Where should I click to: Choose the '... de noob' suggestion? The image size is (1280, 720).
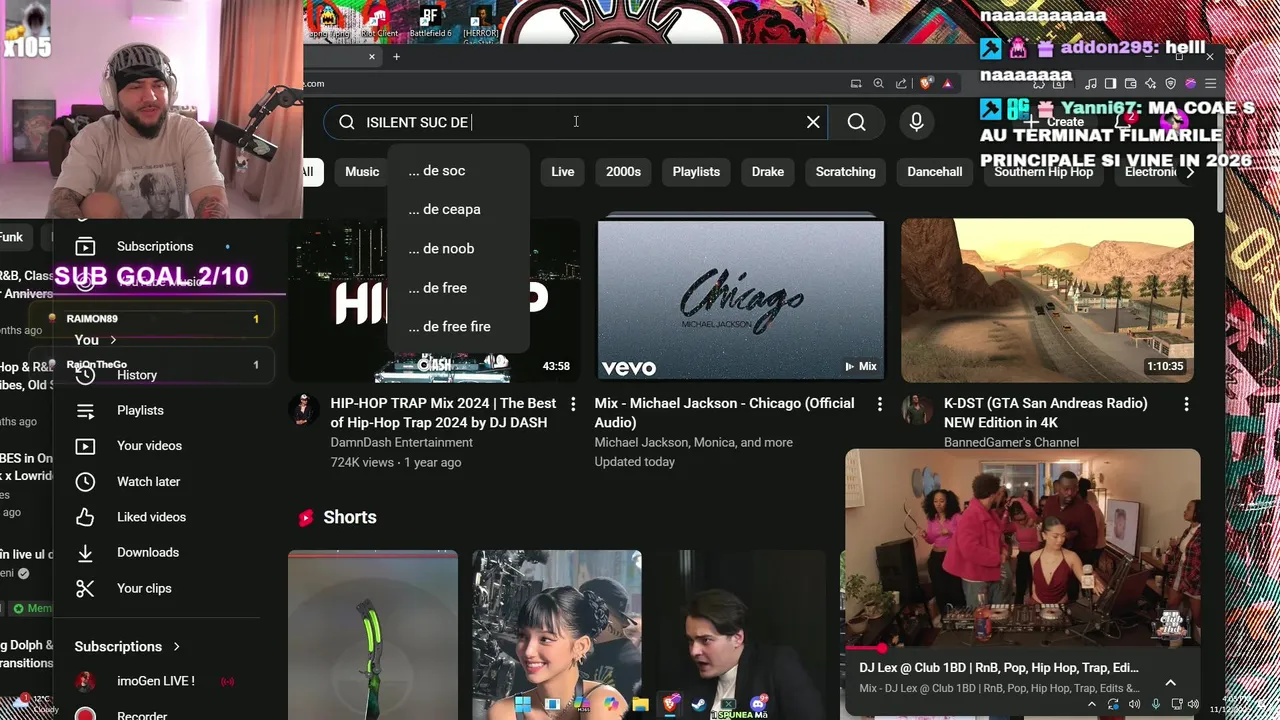(458, 249)
